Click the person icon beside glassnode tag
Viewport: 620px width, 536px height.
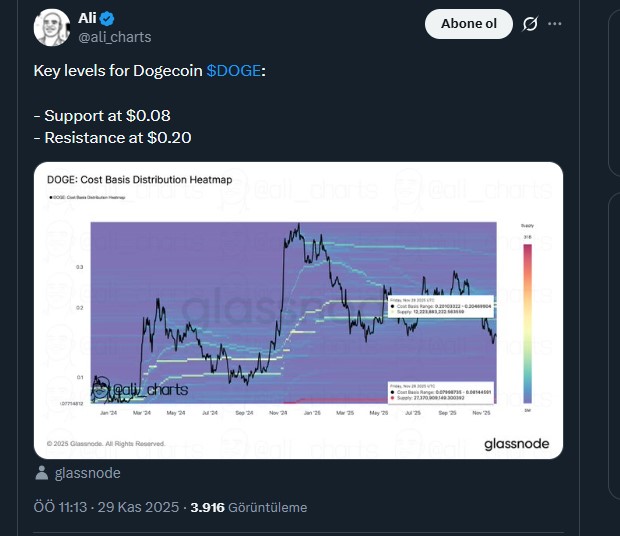click(41, 473)
